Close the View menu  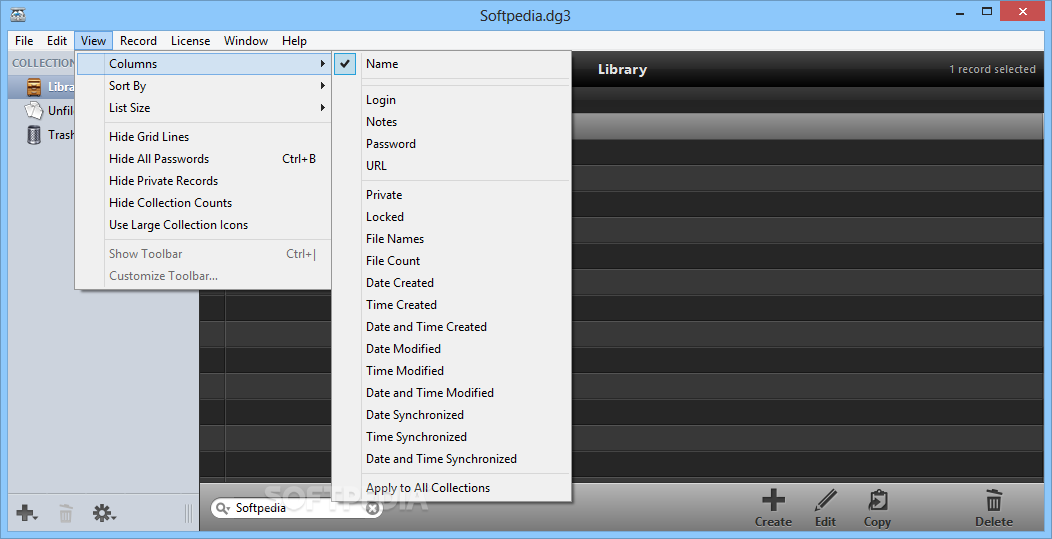coord(93,41)
